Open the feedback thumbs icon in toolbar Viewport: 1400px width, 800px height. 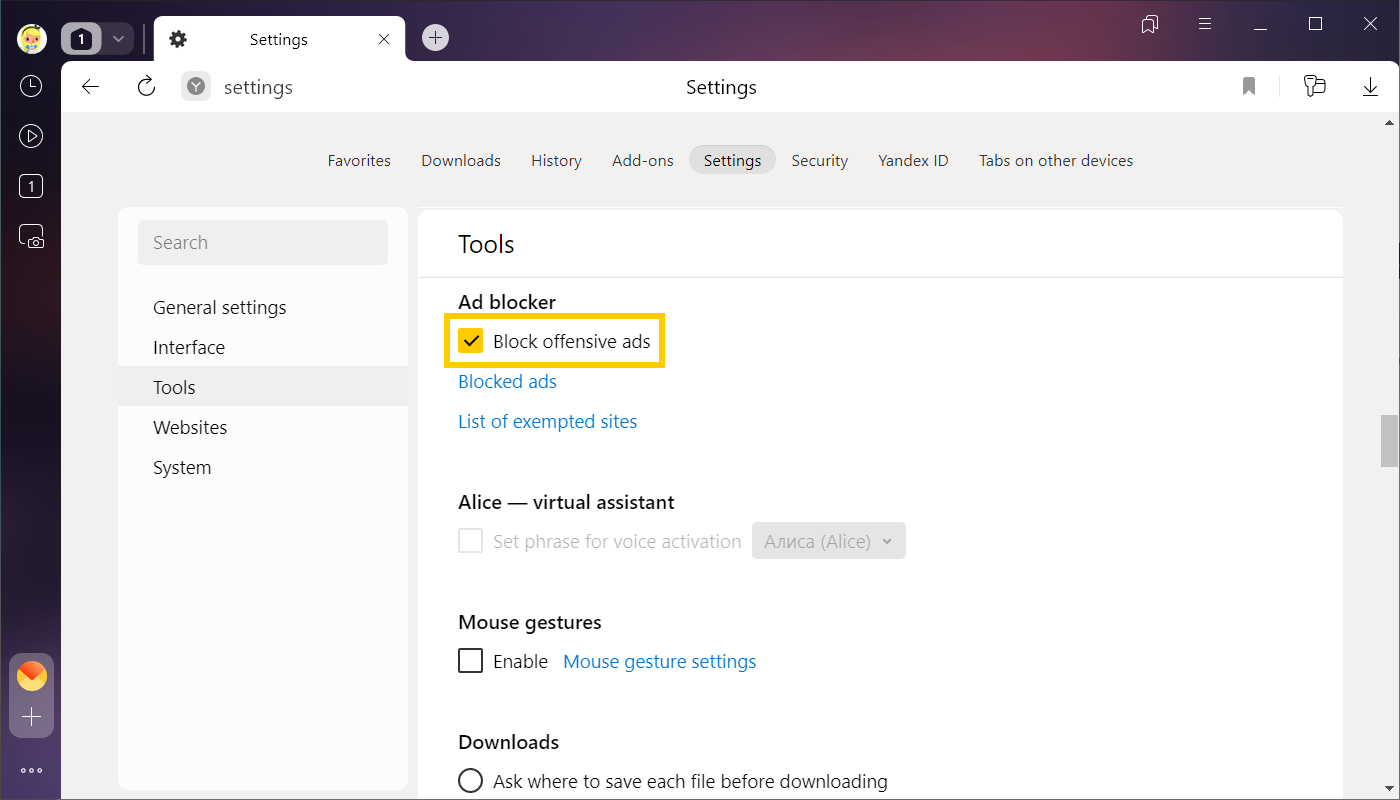tap(1315, 86)
